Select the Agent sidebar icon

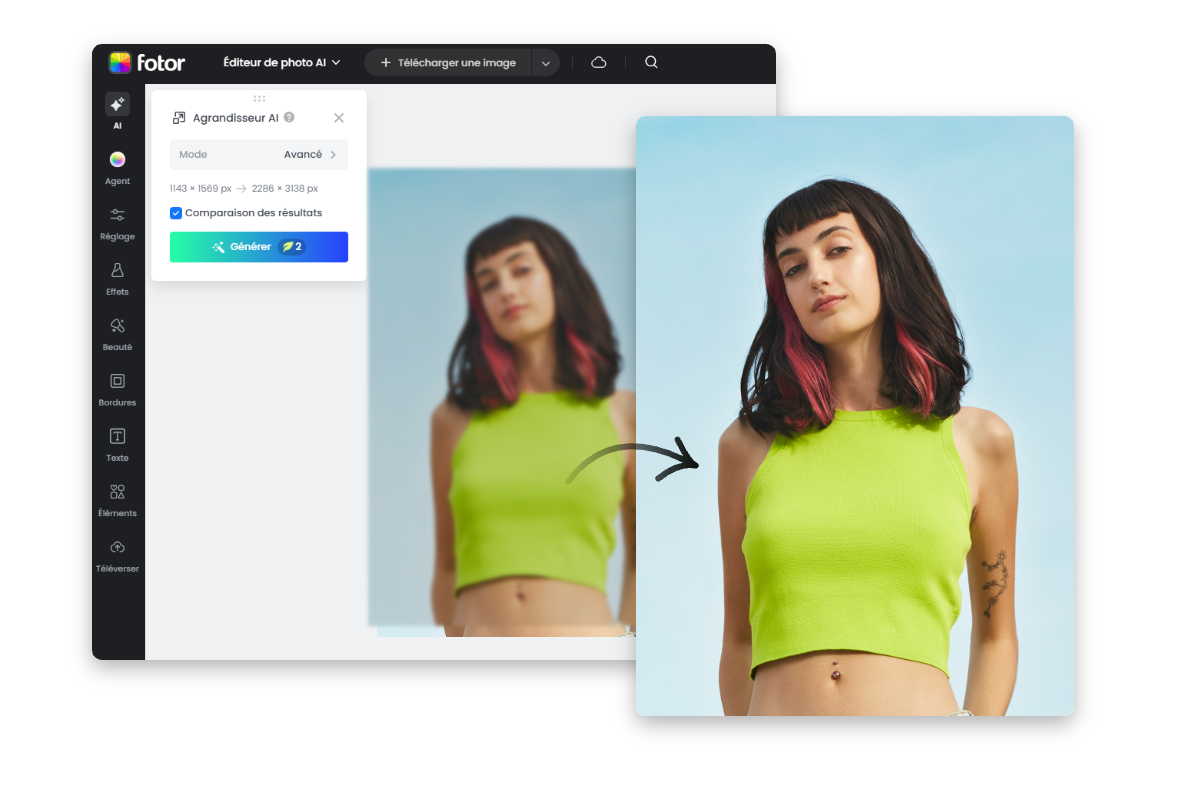tap(117, 160)
